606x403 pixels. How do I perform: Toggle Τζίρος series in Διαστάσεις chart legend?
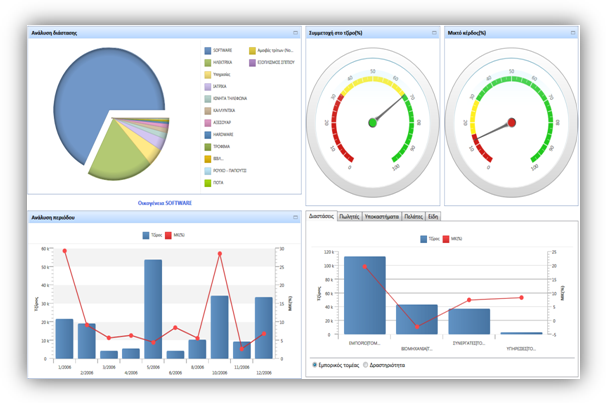pos(430,239)
